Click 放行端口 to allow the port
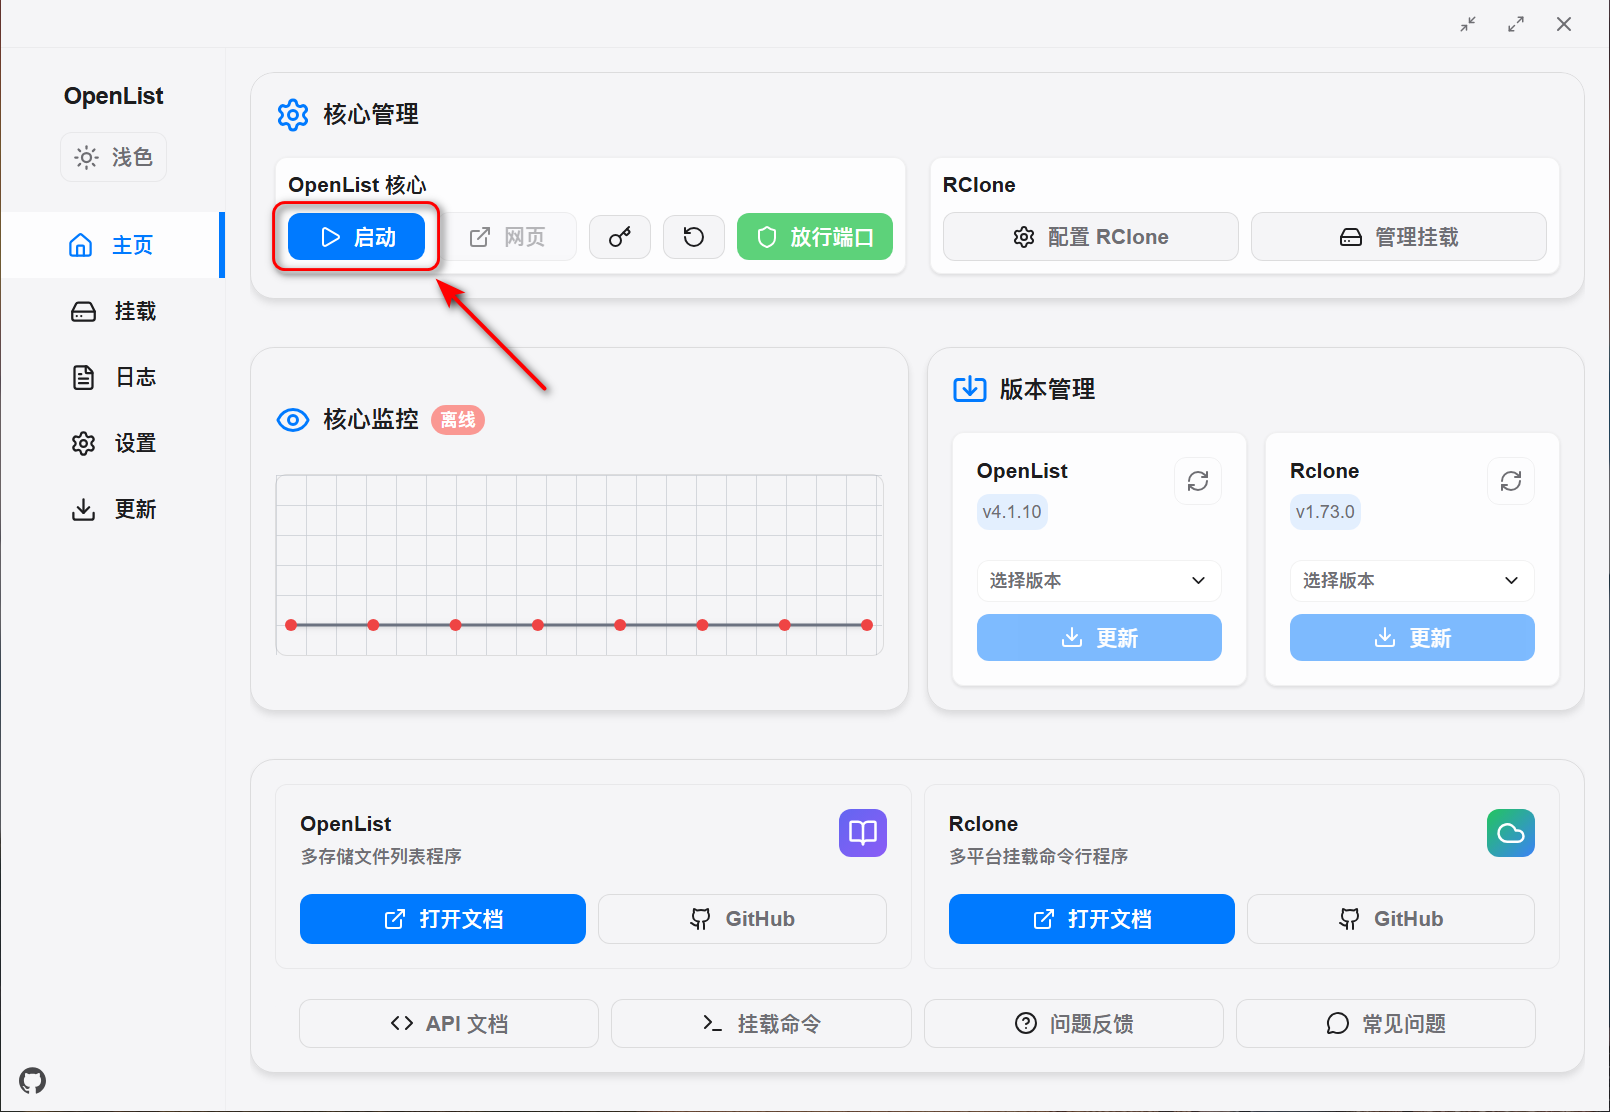 pyautogui.click(x=814, y=237)
